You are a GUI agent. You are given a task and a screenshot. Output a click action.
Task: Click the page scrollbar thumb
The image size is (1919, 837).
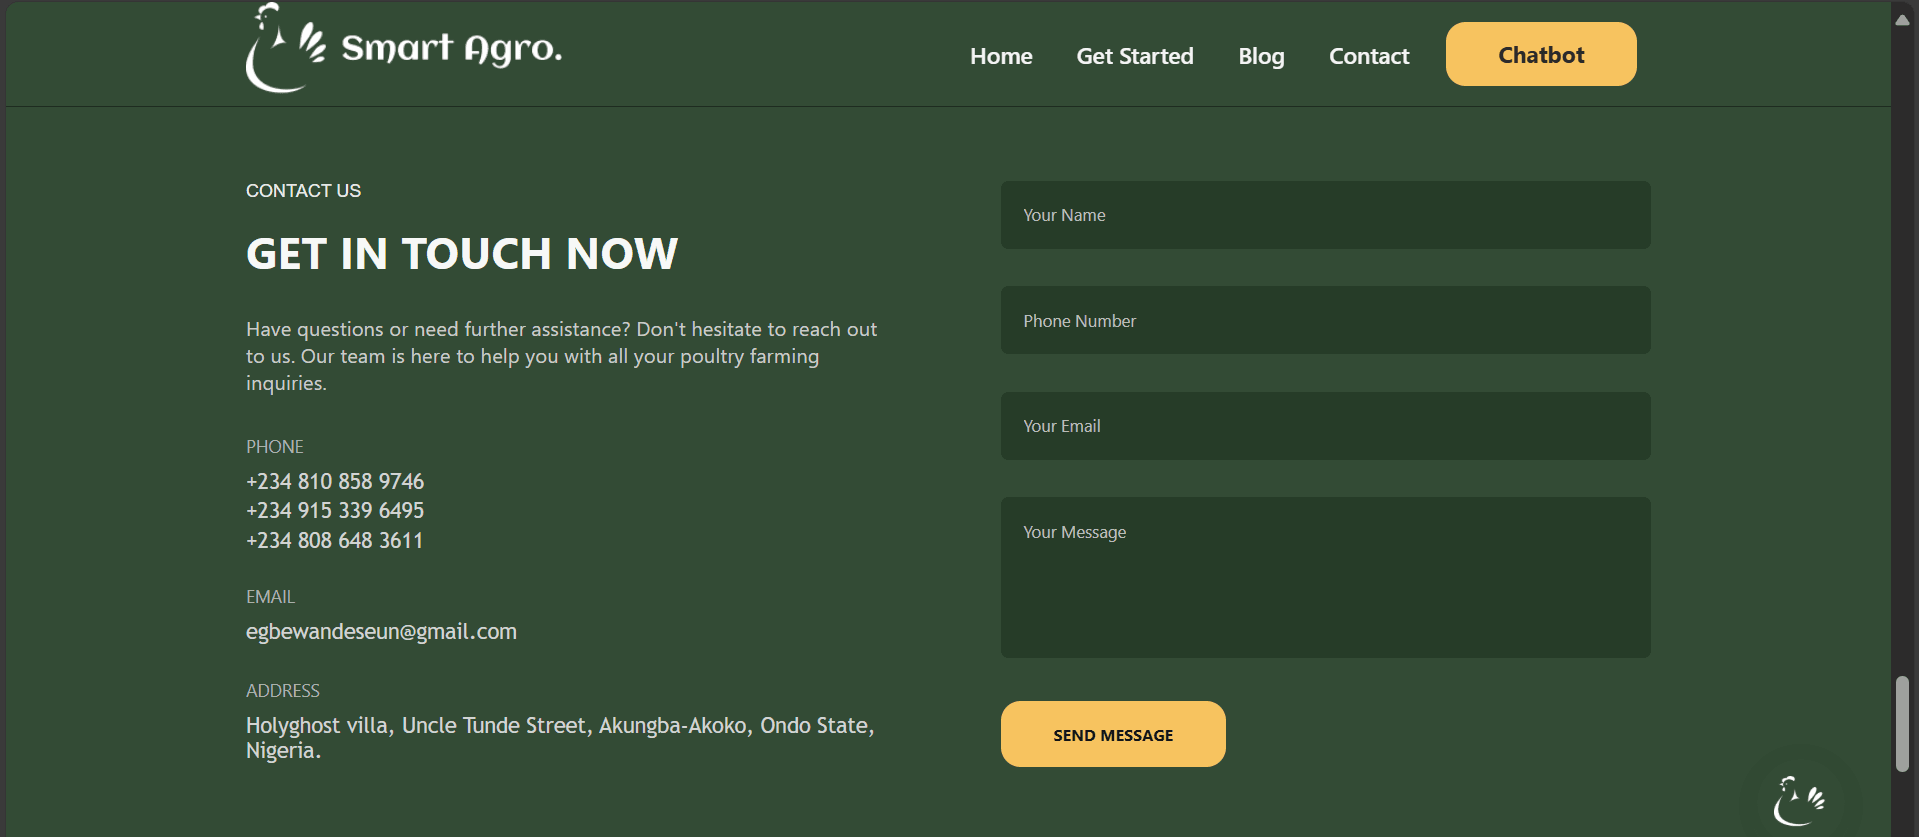1902,724
